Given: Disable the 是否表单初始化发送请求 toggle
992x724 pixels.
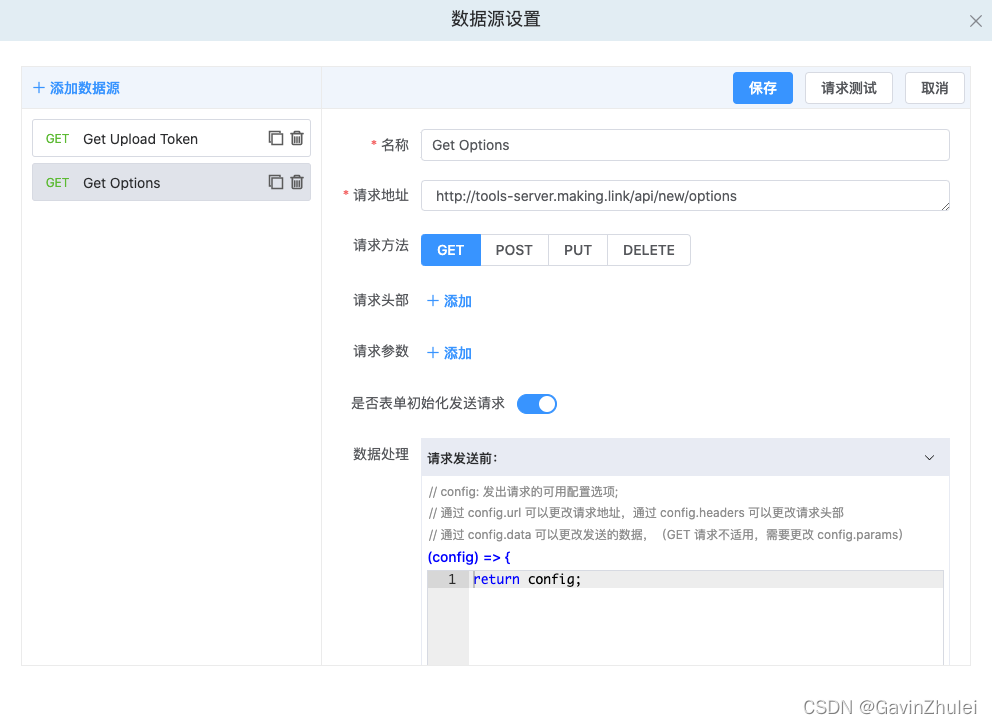Looking at the screenshot, I should point(537,403).
